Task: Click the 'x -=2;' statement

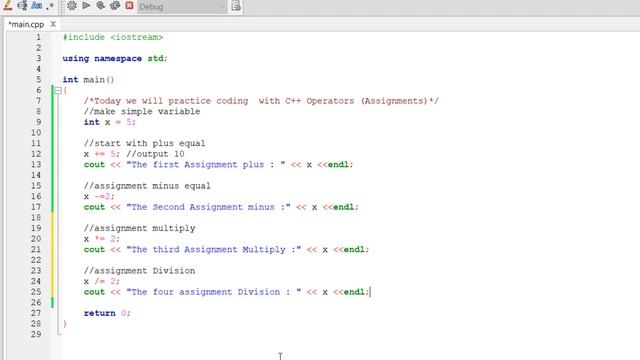Action: (99, 196)
